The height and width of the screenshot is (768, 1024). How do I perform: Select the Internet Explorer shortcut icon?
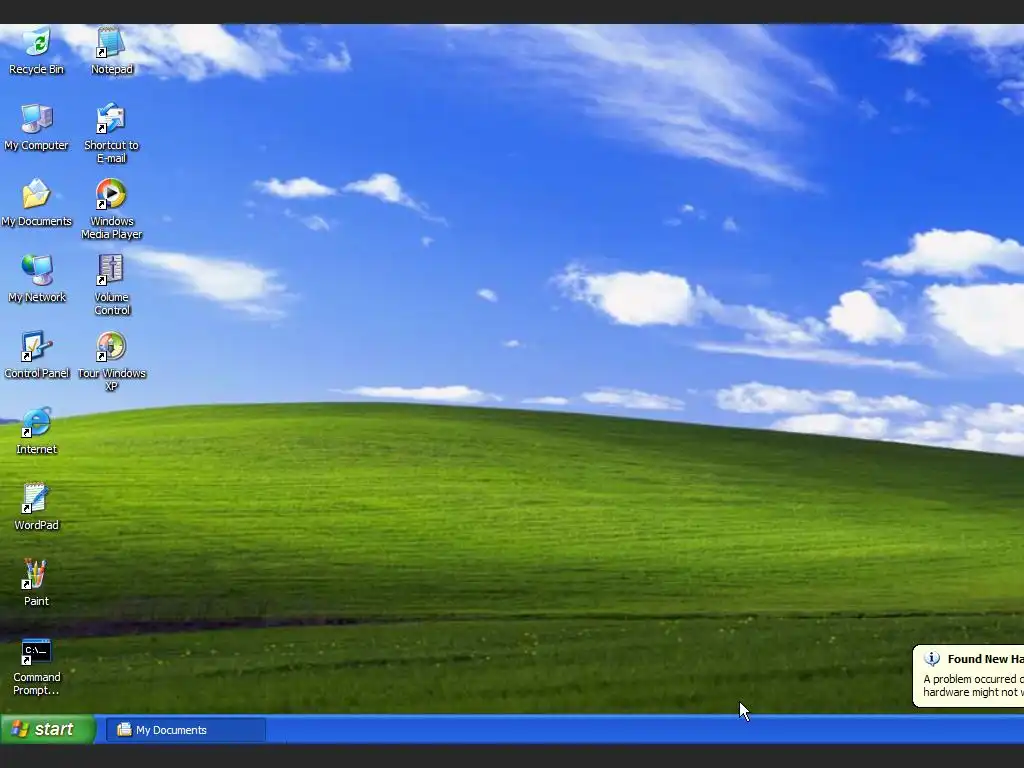tap(37, 422)
